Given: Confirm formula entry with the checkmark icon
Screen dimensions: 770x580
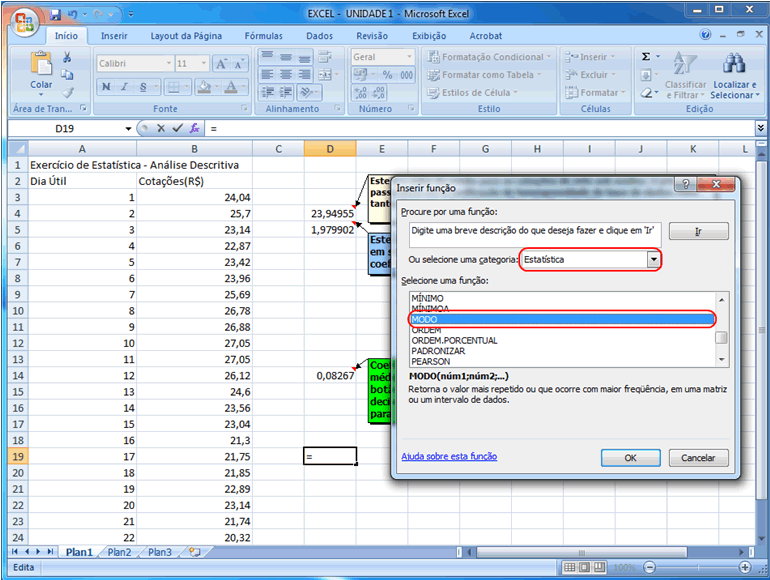Looking at the screenshot, I should point(177,129).
